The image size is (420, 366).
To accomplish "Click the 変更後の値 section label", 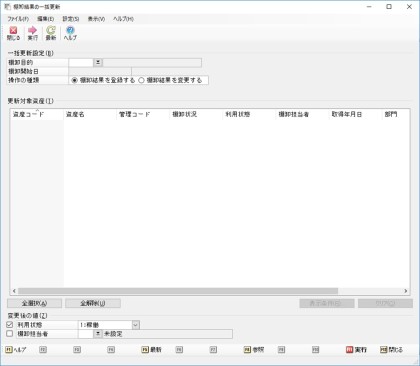I will (x=27, y=315).
